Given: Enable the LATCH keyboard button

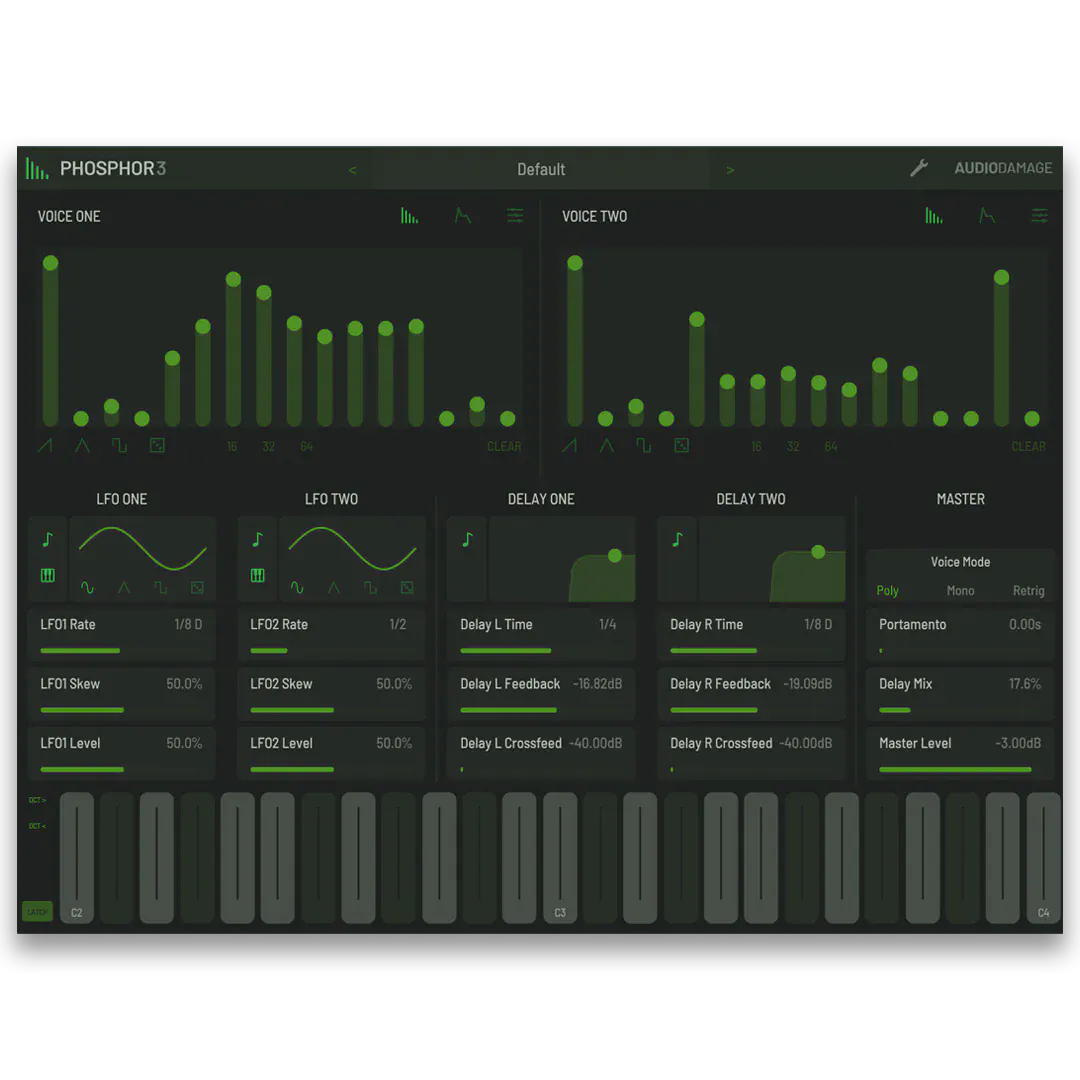Looking at the screenshot, I should [x=37, y=912].
